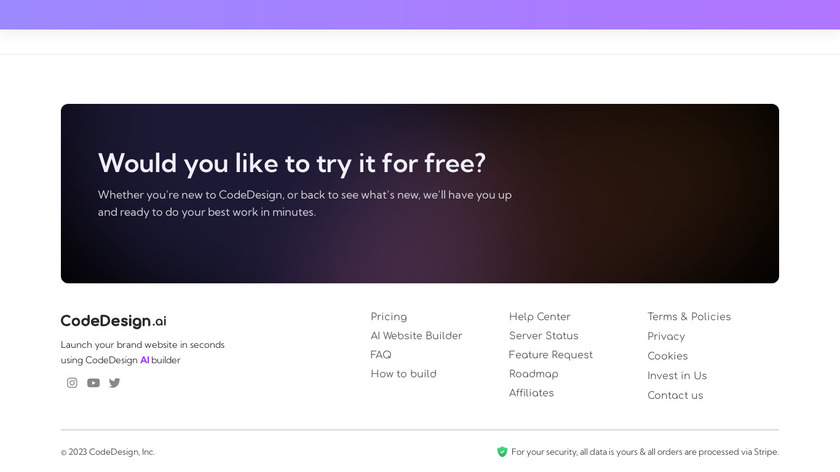The image size is (840, 472).
Task: Go to AI Website Builder page
Action: (416, 336)
